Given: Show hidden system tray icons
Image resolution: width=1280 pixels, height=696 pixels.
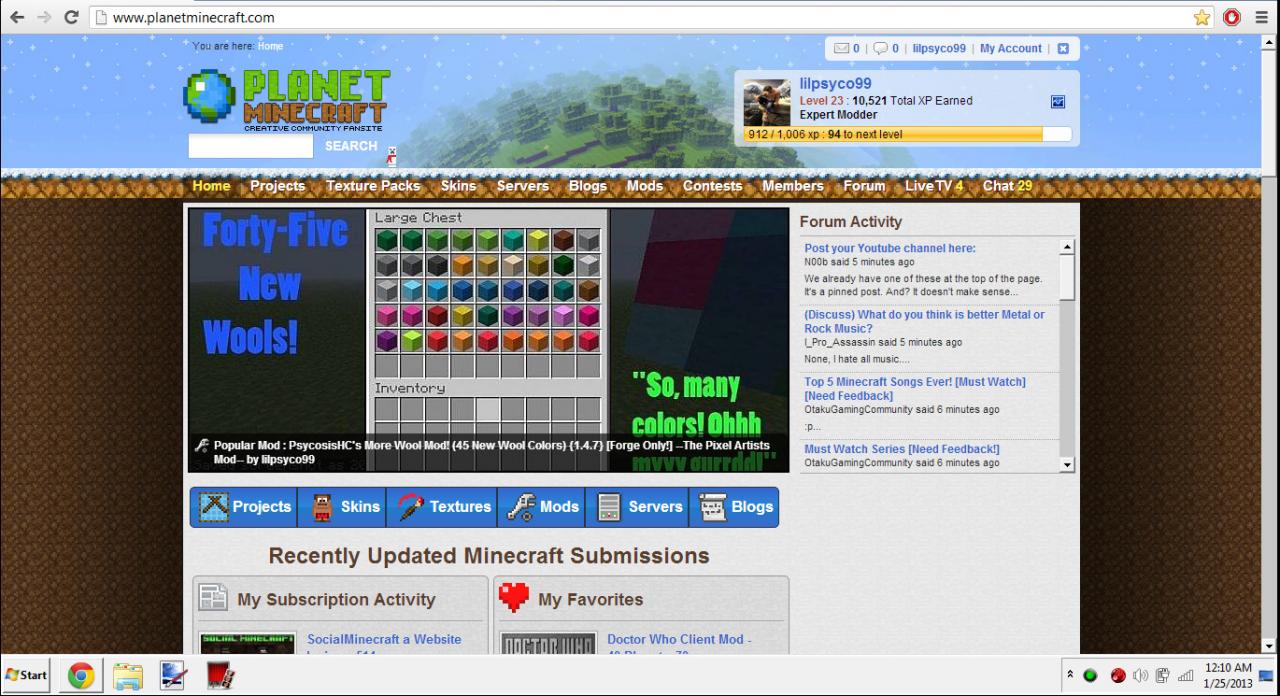Looking at the screenshot, I should click(1071, 675).
